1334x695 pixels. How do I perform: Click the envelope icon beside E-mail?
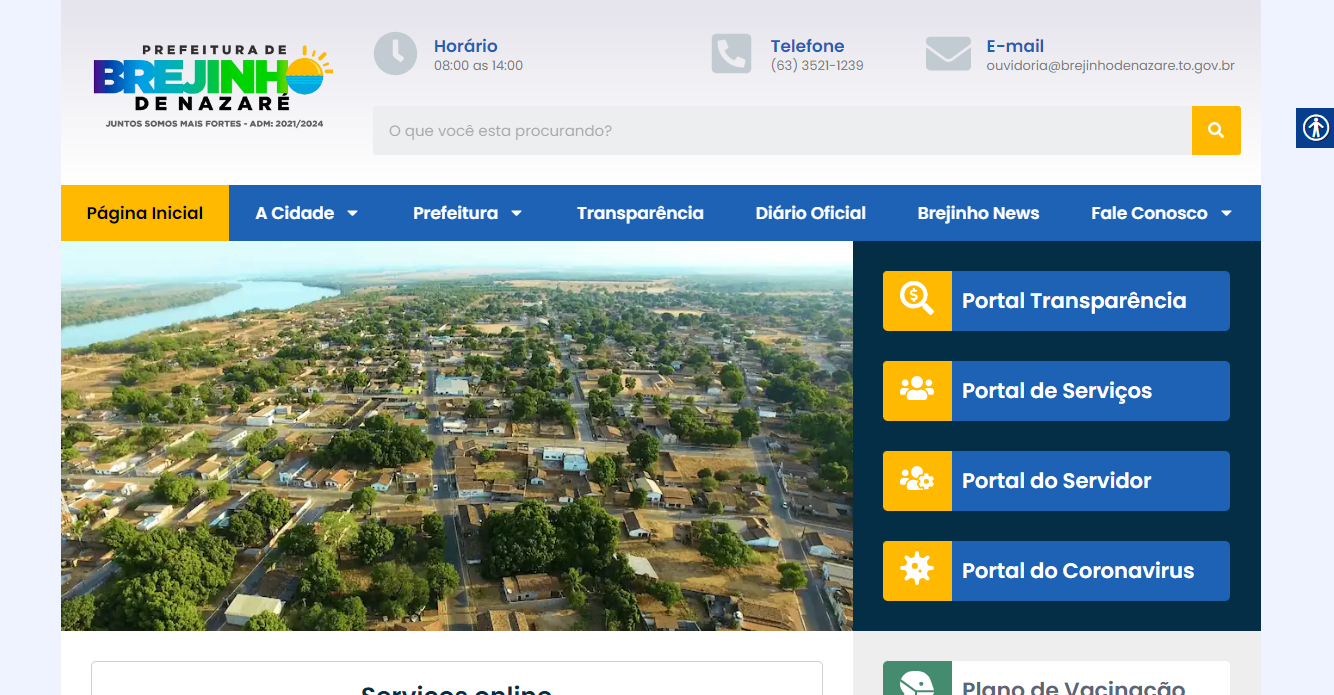(948, 54)
